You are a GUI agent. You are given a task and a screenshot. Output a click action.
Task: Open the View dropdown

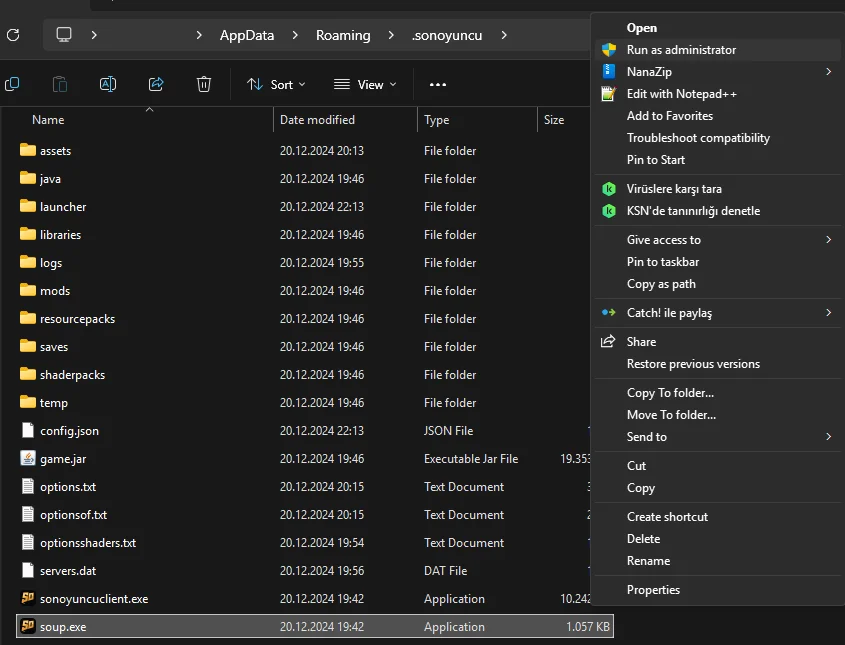point(365,85)
